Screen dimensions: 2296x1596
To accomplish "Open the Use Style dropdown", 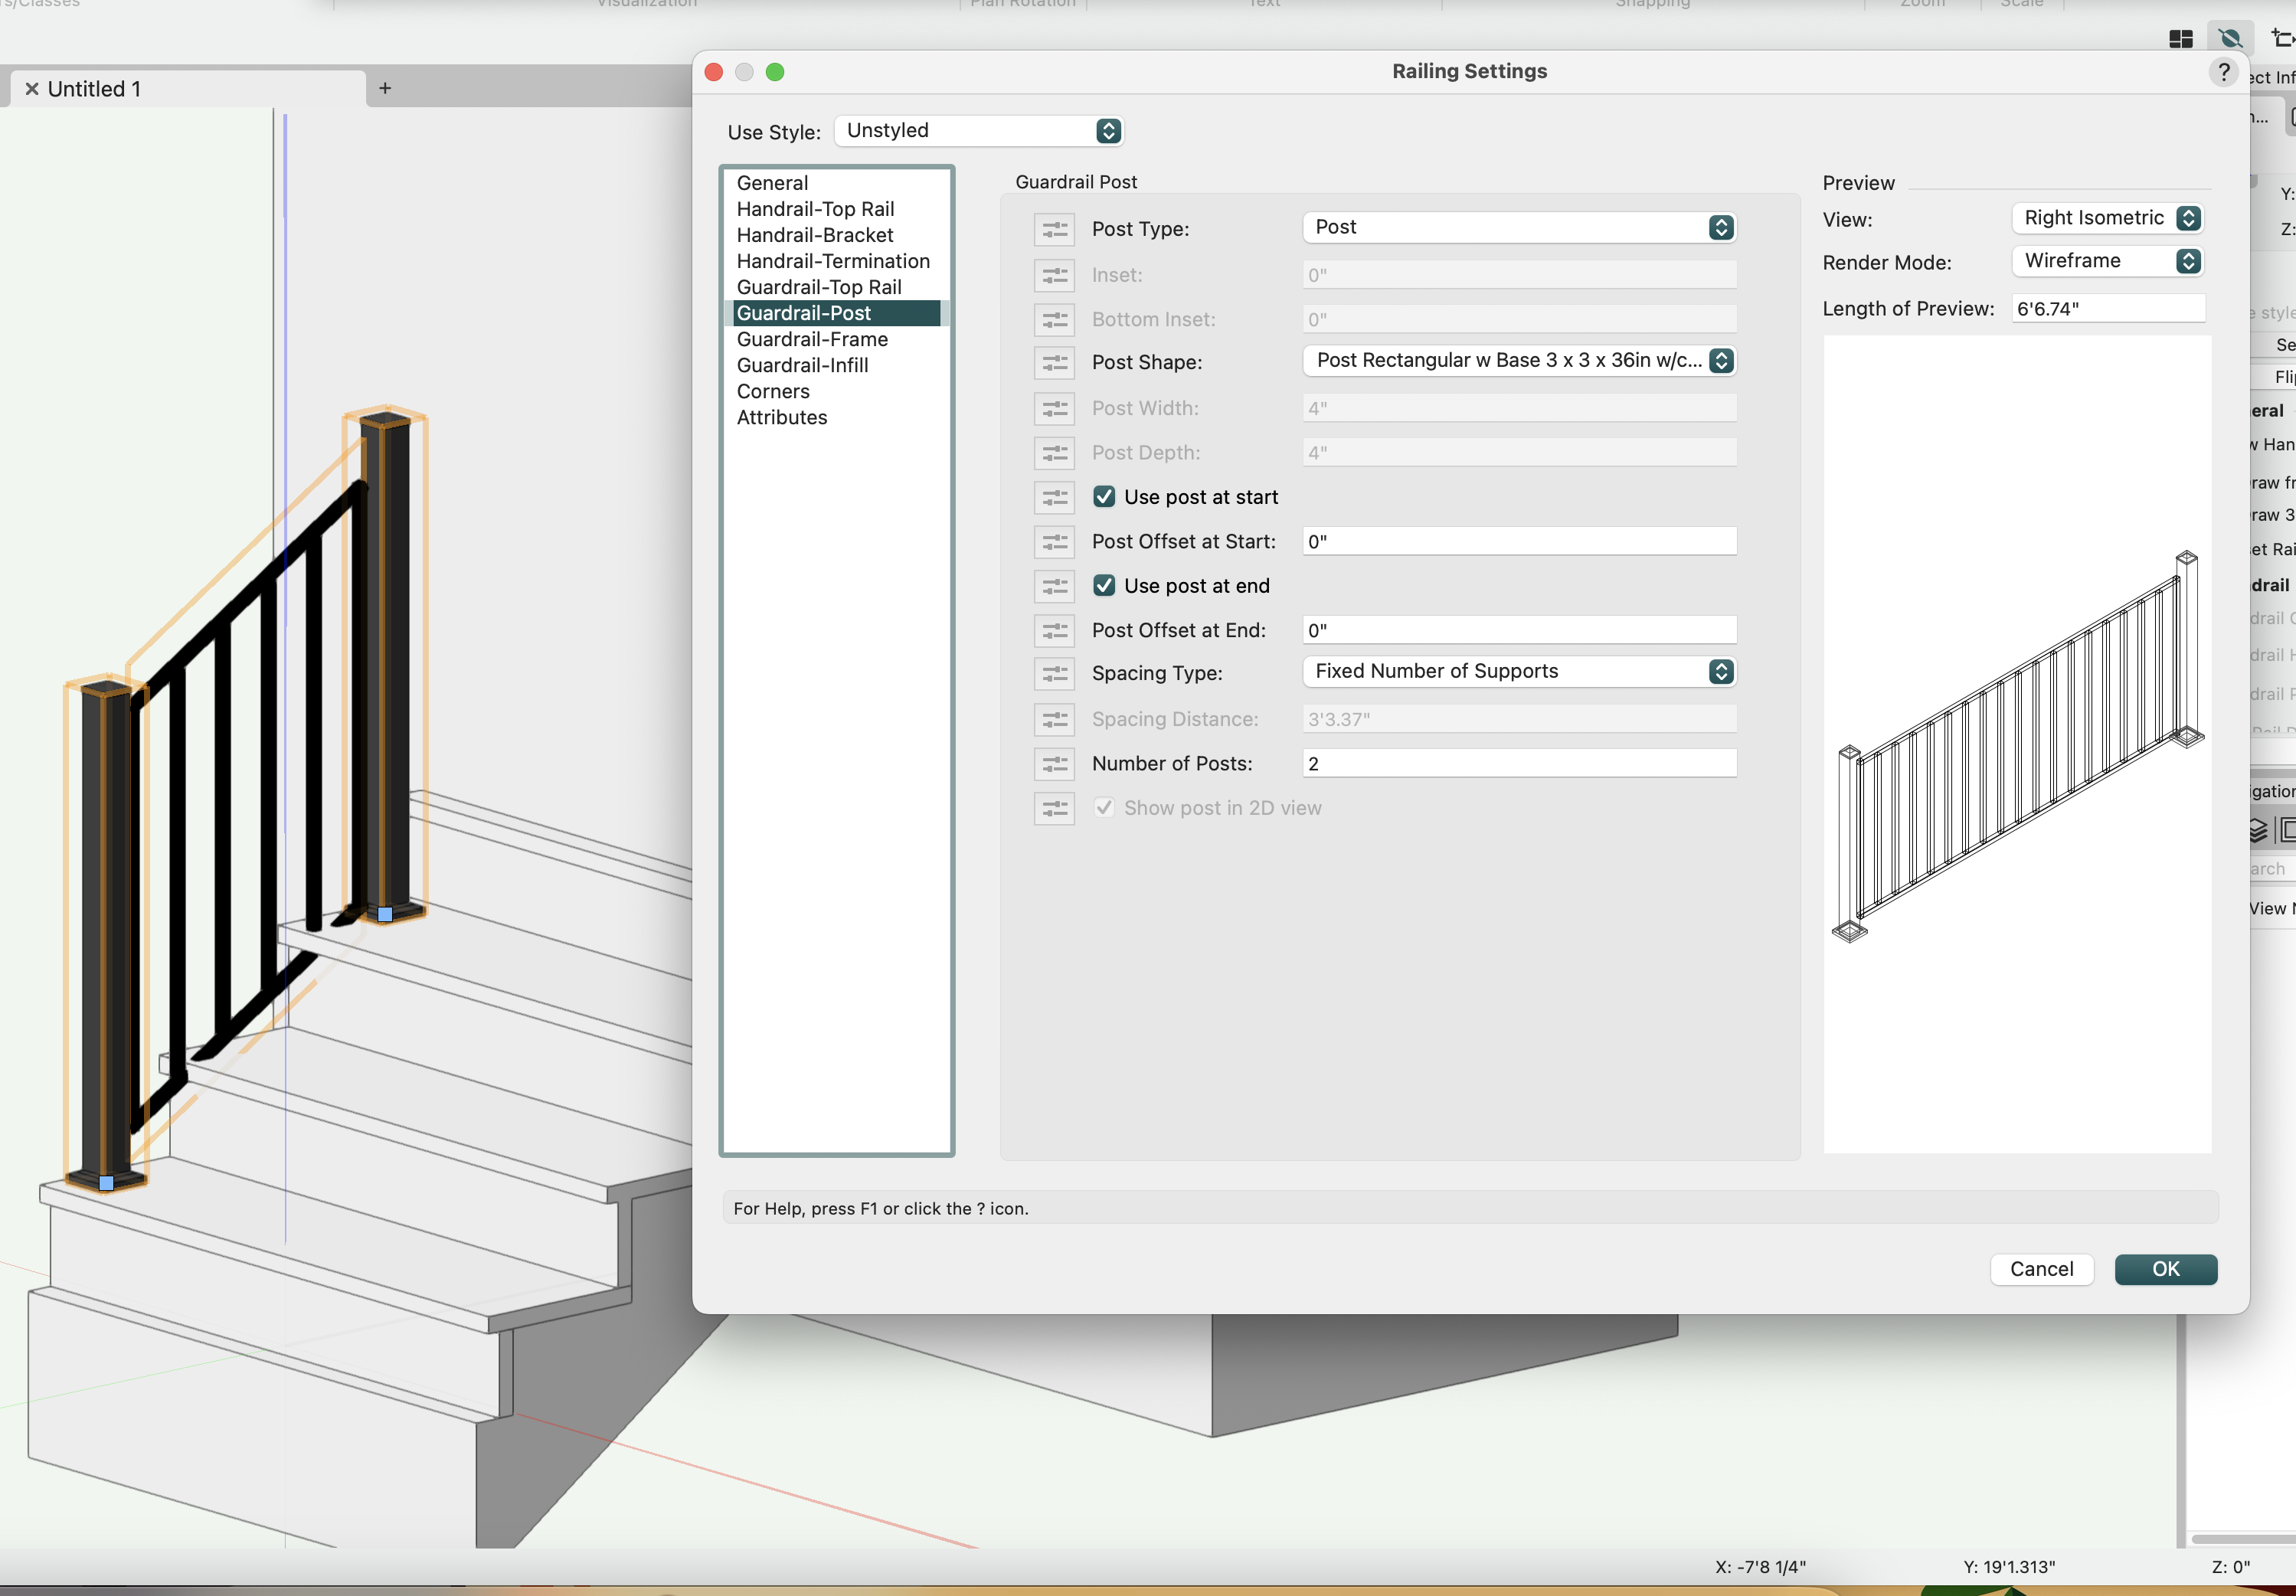I will point(977,130).
